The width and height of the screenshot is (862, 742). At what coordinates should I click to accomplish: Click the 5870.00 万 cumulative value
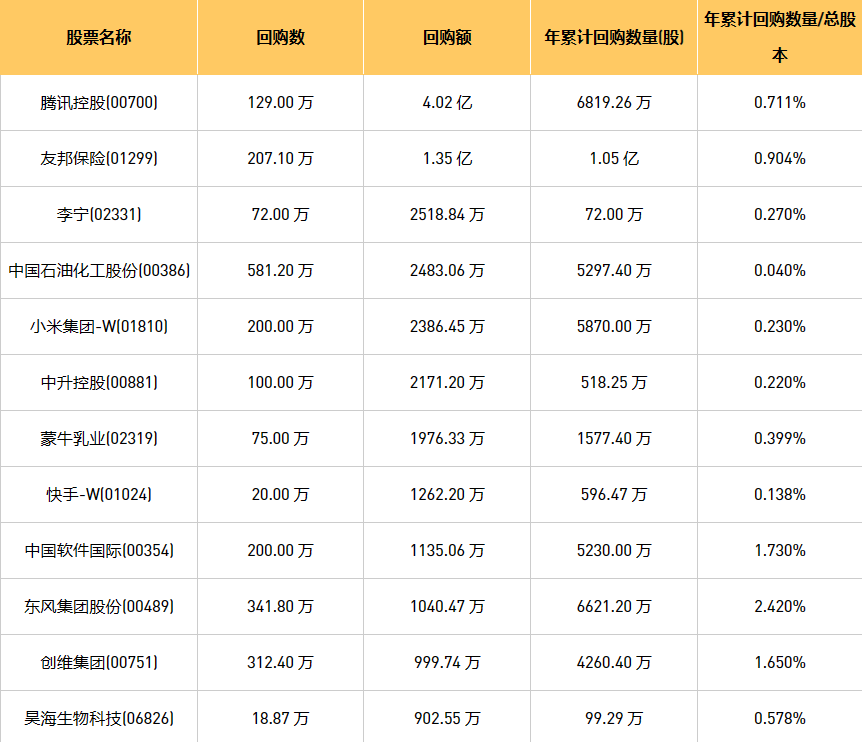pyautogui.click(x=614, y=327)
